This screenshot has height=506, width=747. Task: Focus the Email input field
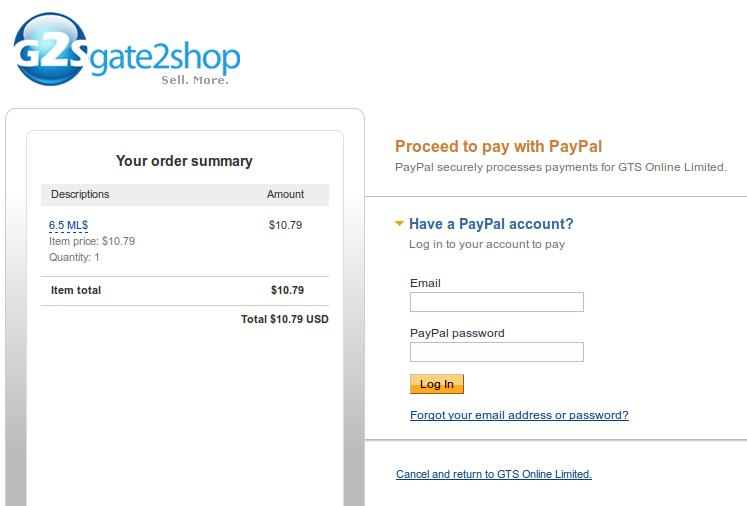[496, 302]
